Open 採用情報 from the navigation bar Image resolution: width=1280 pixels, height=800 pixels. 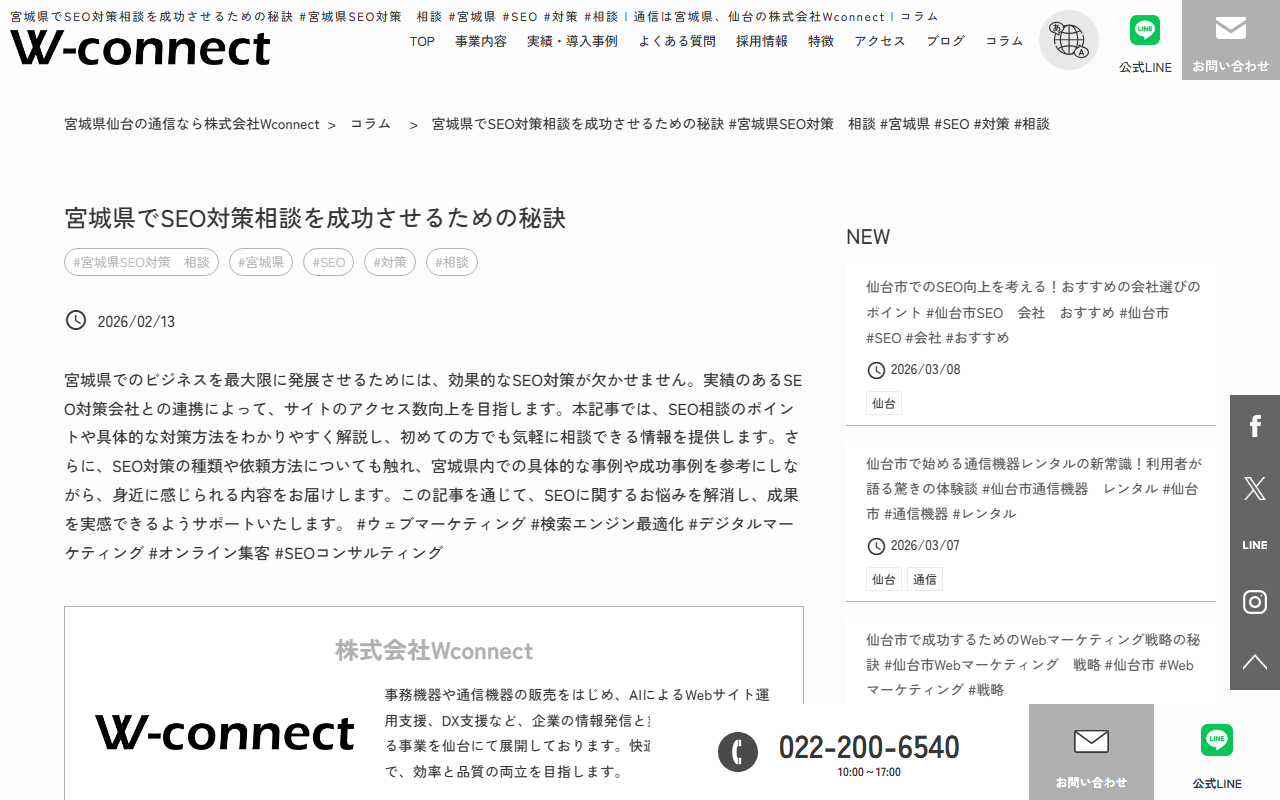(761, 41)
